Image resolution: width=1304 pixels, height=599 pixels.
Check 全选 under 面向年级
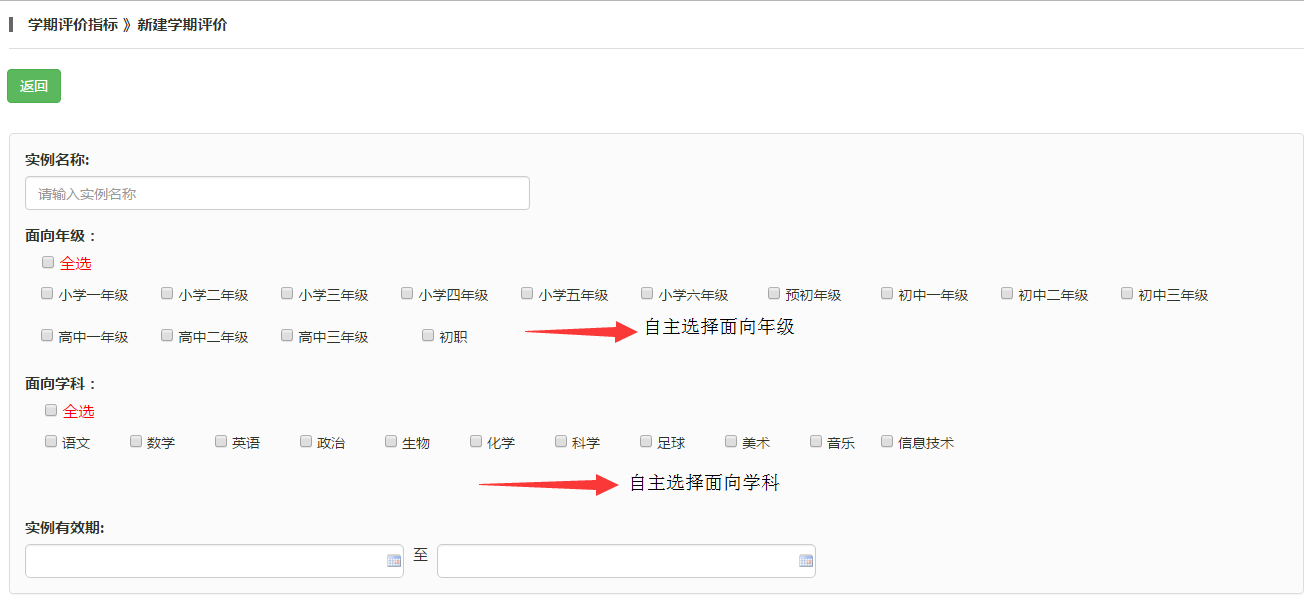tap(48, 262)
